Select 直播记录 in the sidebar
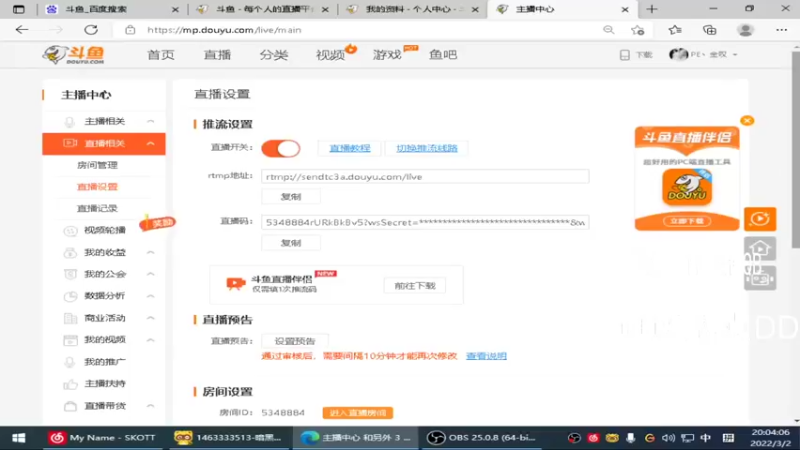Viewport: 800px width, 450px height. click(97, 208)
